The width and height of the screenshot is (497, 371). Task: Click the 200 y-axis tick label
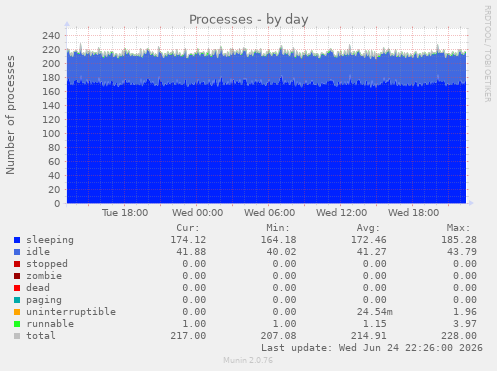tap(51, 64)
